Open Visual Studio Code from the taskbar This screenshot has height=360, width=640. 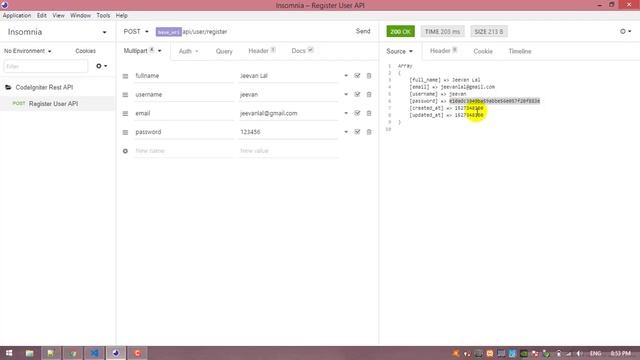[94, 353]
